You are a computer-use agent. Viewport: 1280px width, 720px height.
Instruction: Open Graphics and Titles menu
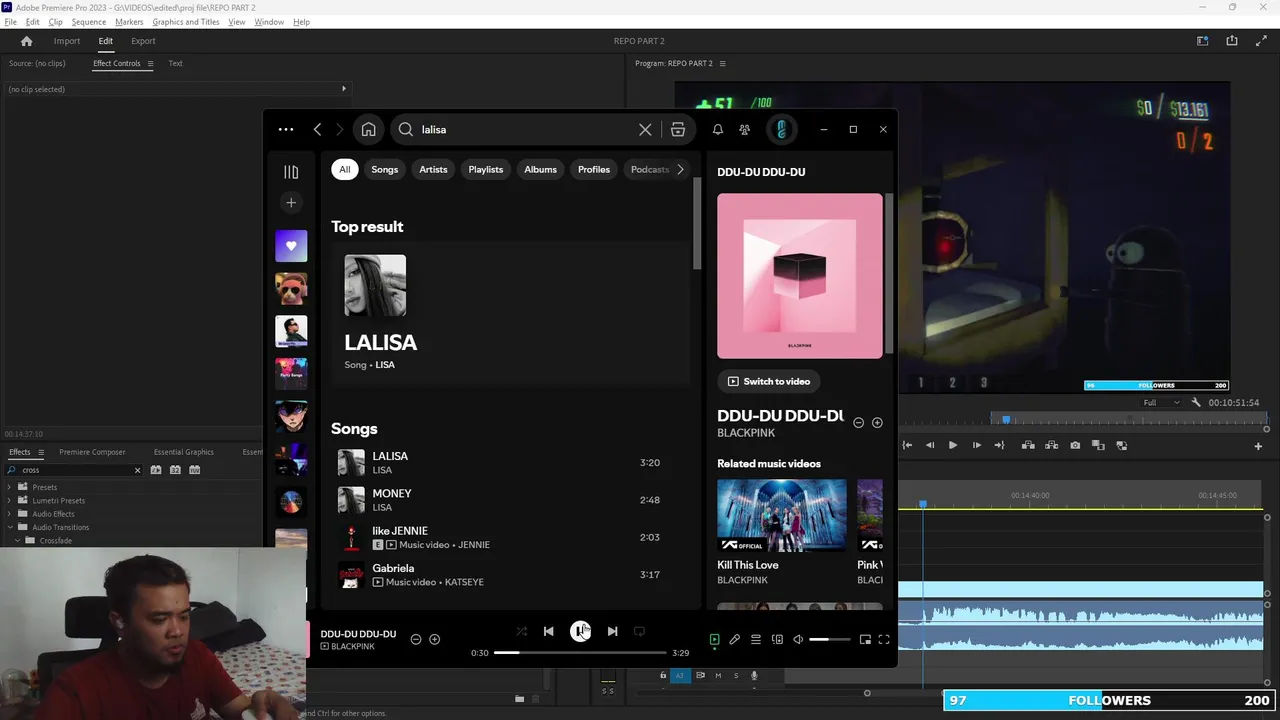click(186, 22)
